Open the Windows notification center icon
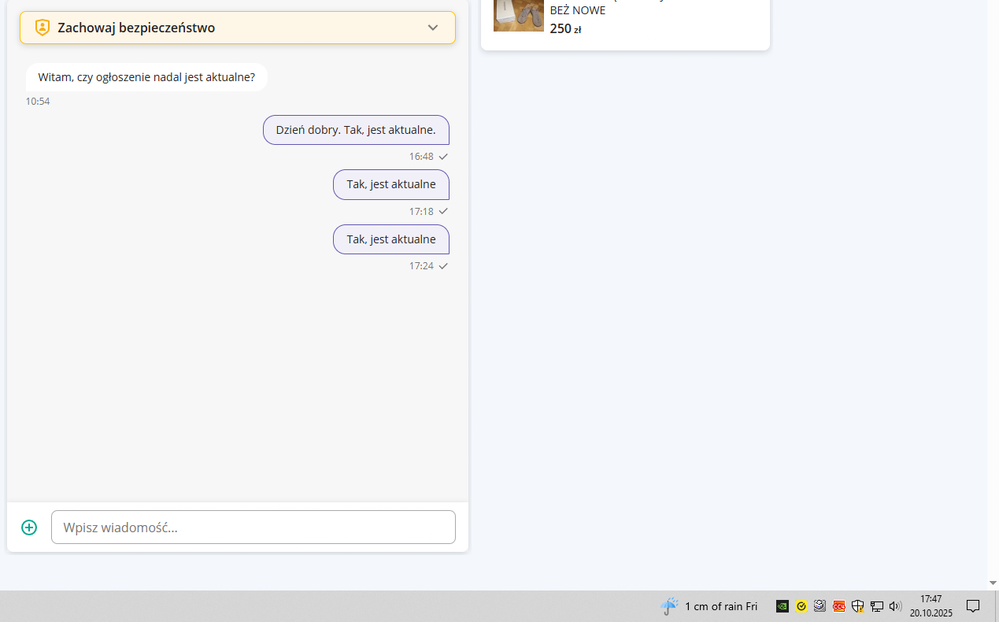Viewport: 999px width, 622px height. [972, 606]
